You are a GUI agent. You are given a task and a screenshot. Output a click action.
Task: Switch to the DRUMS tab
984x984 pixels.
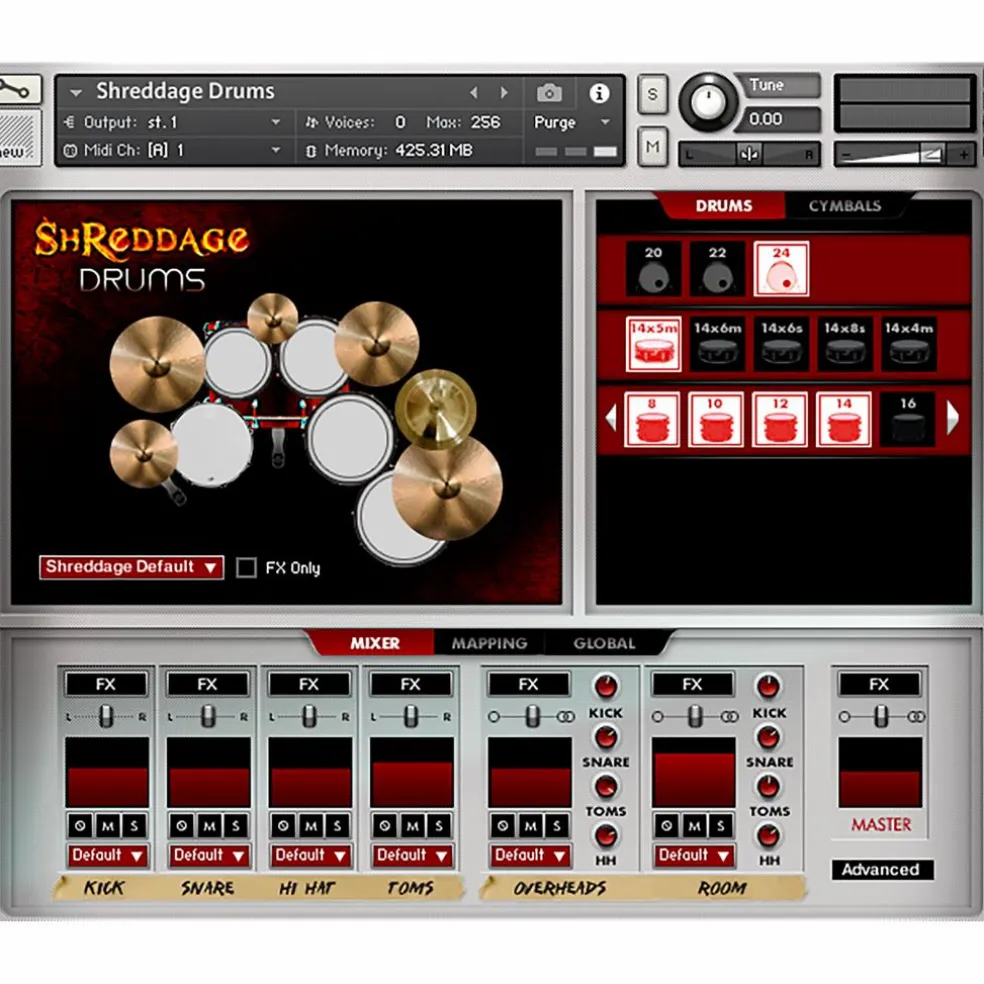click(724, 206)
